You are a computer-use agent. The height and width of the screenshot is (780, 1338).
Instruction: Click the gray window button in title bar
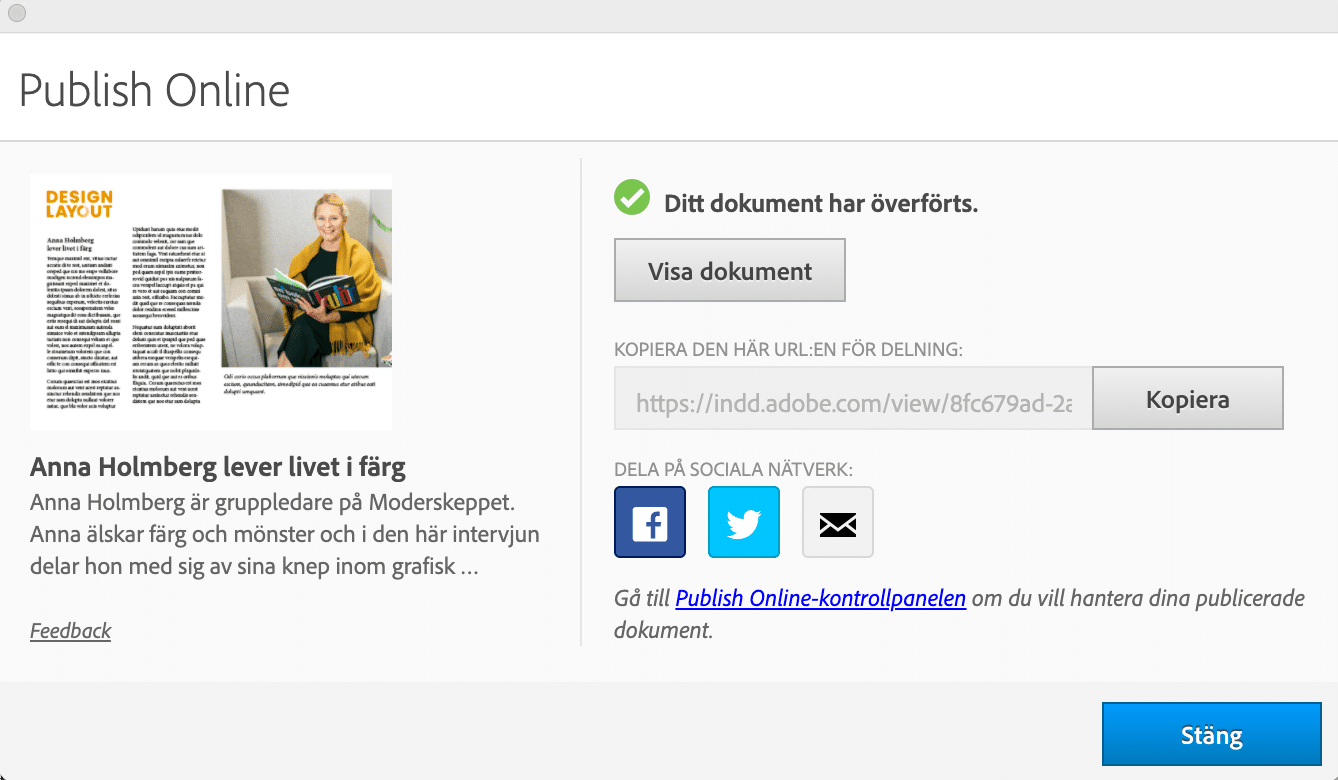tap(17, 13)
